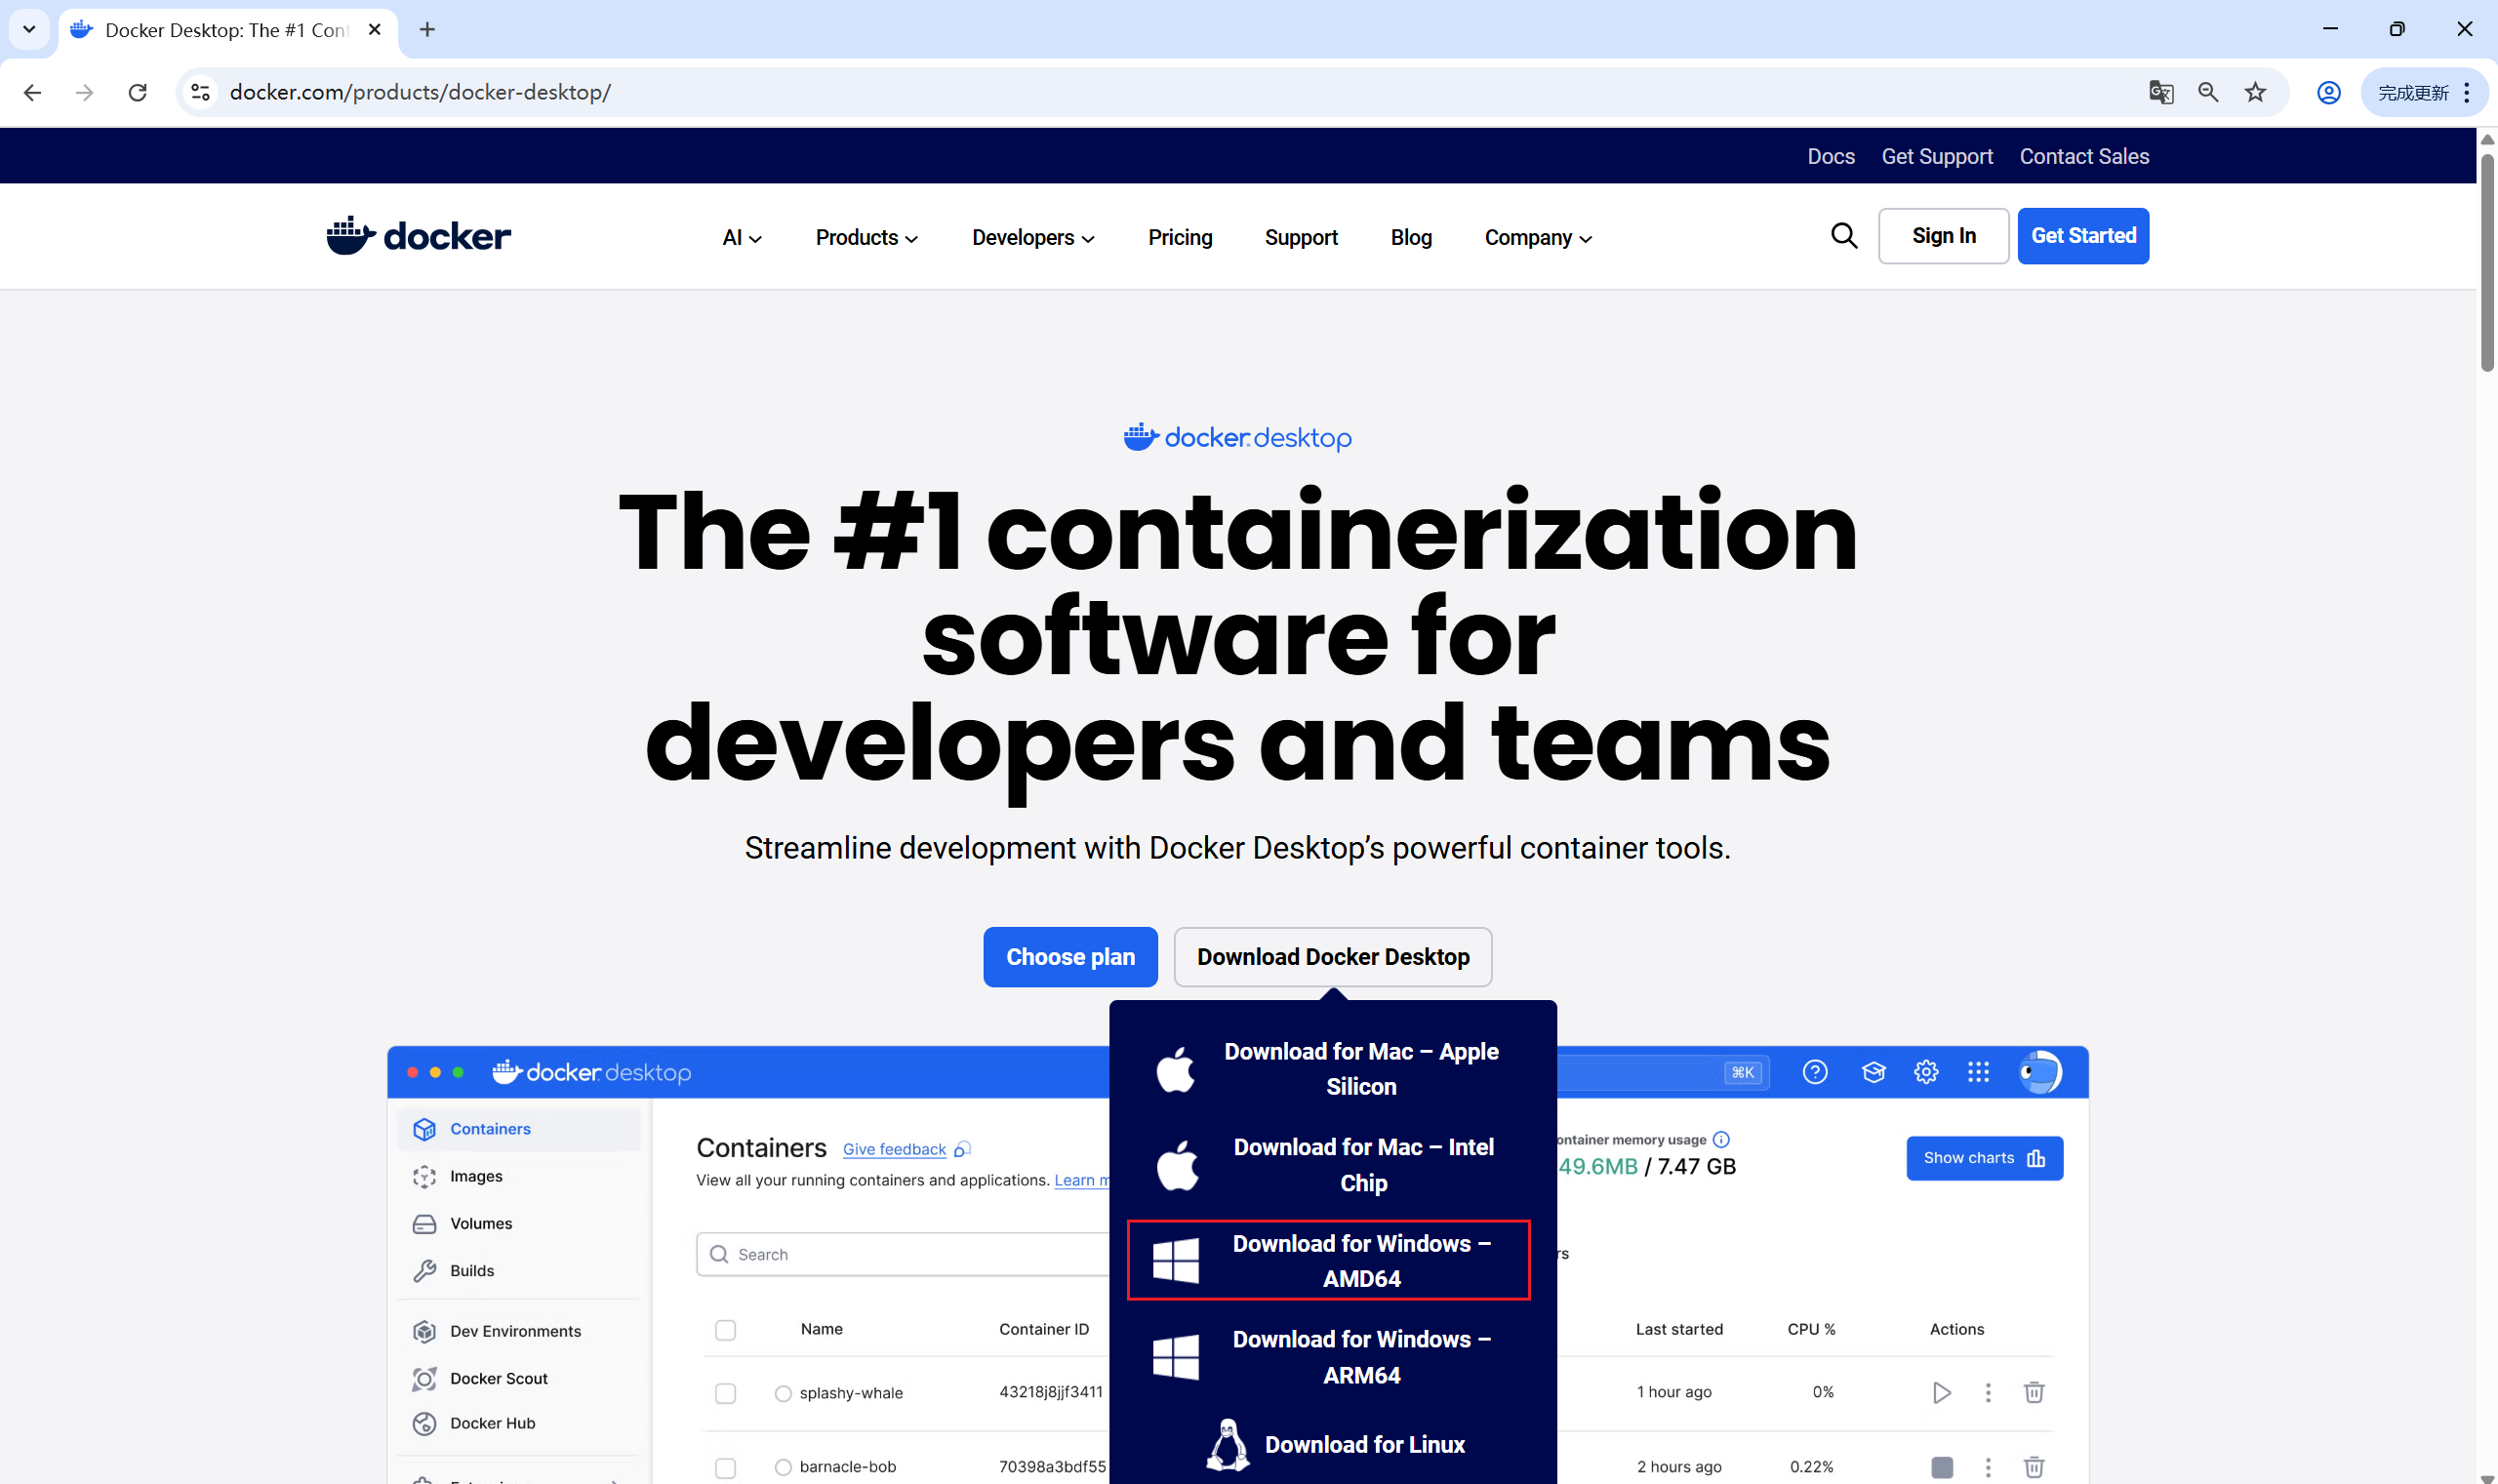Viewport: 2498px width, 1484px height.
Task: Click the Docker Scout sidebar icon
Action: click(424, 1378)
